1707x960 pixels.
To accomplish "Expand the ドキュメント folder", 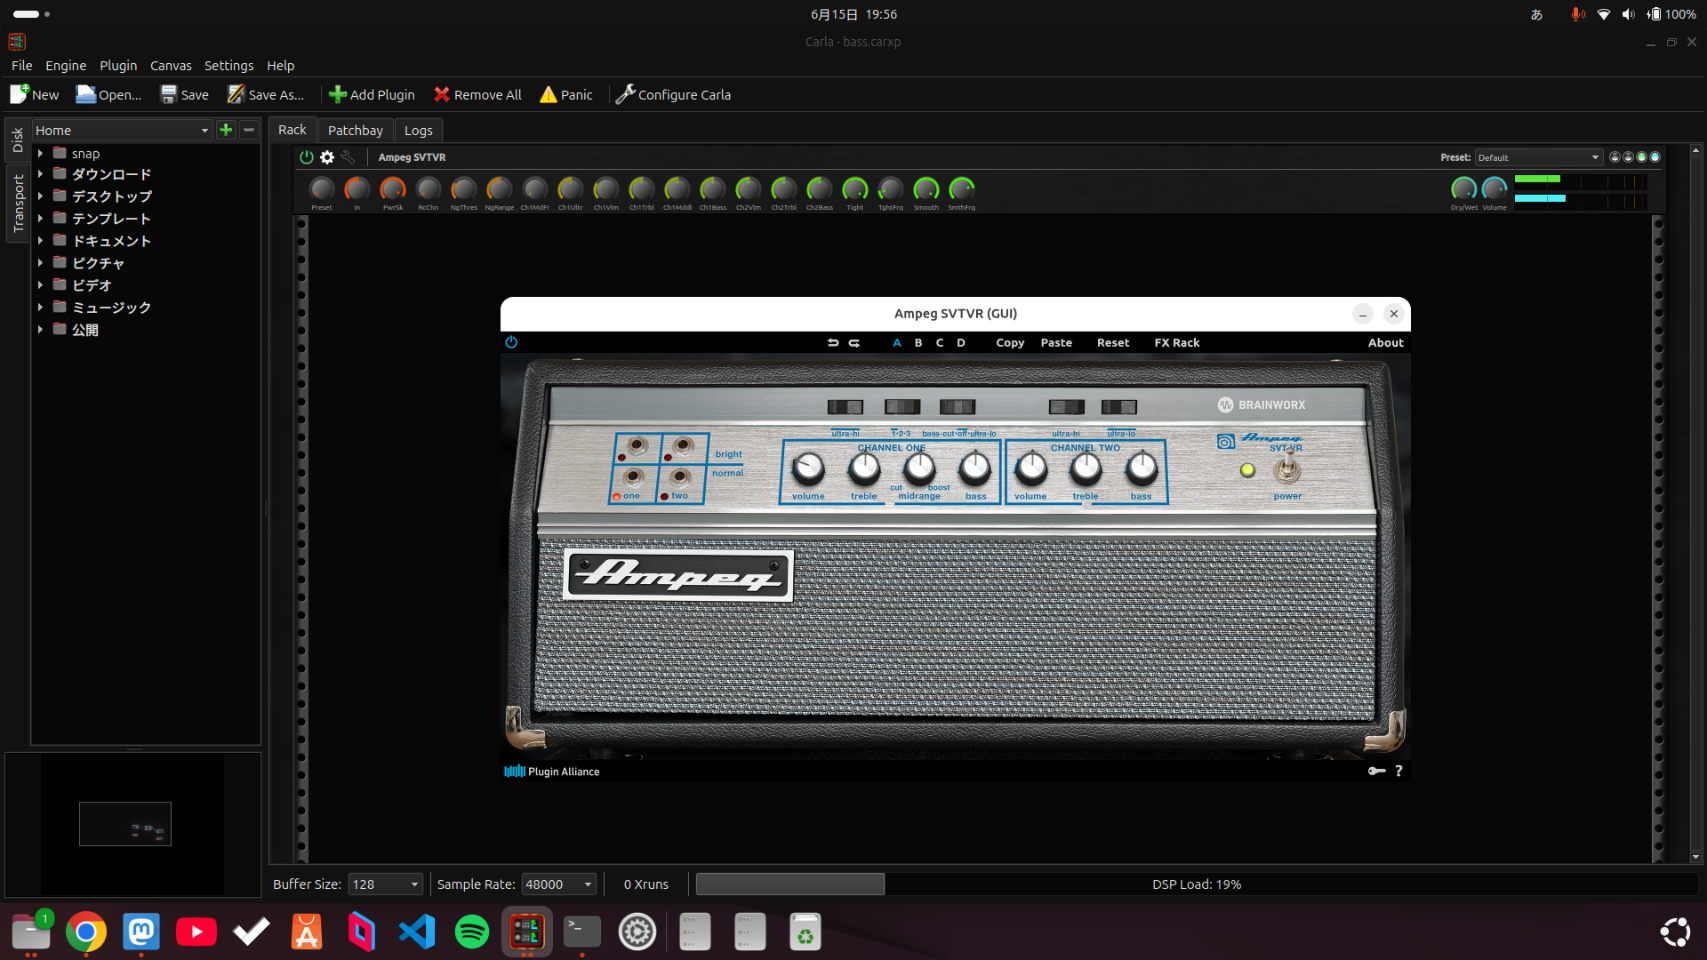I will pyautogui.click(x=41, y=240).
